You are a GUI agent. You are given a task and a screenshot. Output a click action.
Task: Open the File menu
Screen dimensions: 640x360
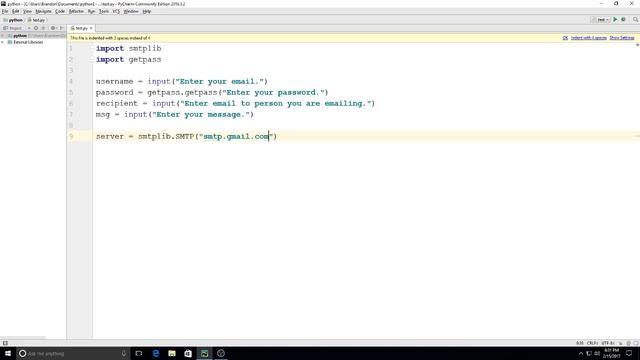5,11
